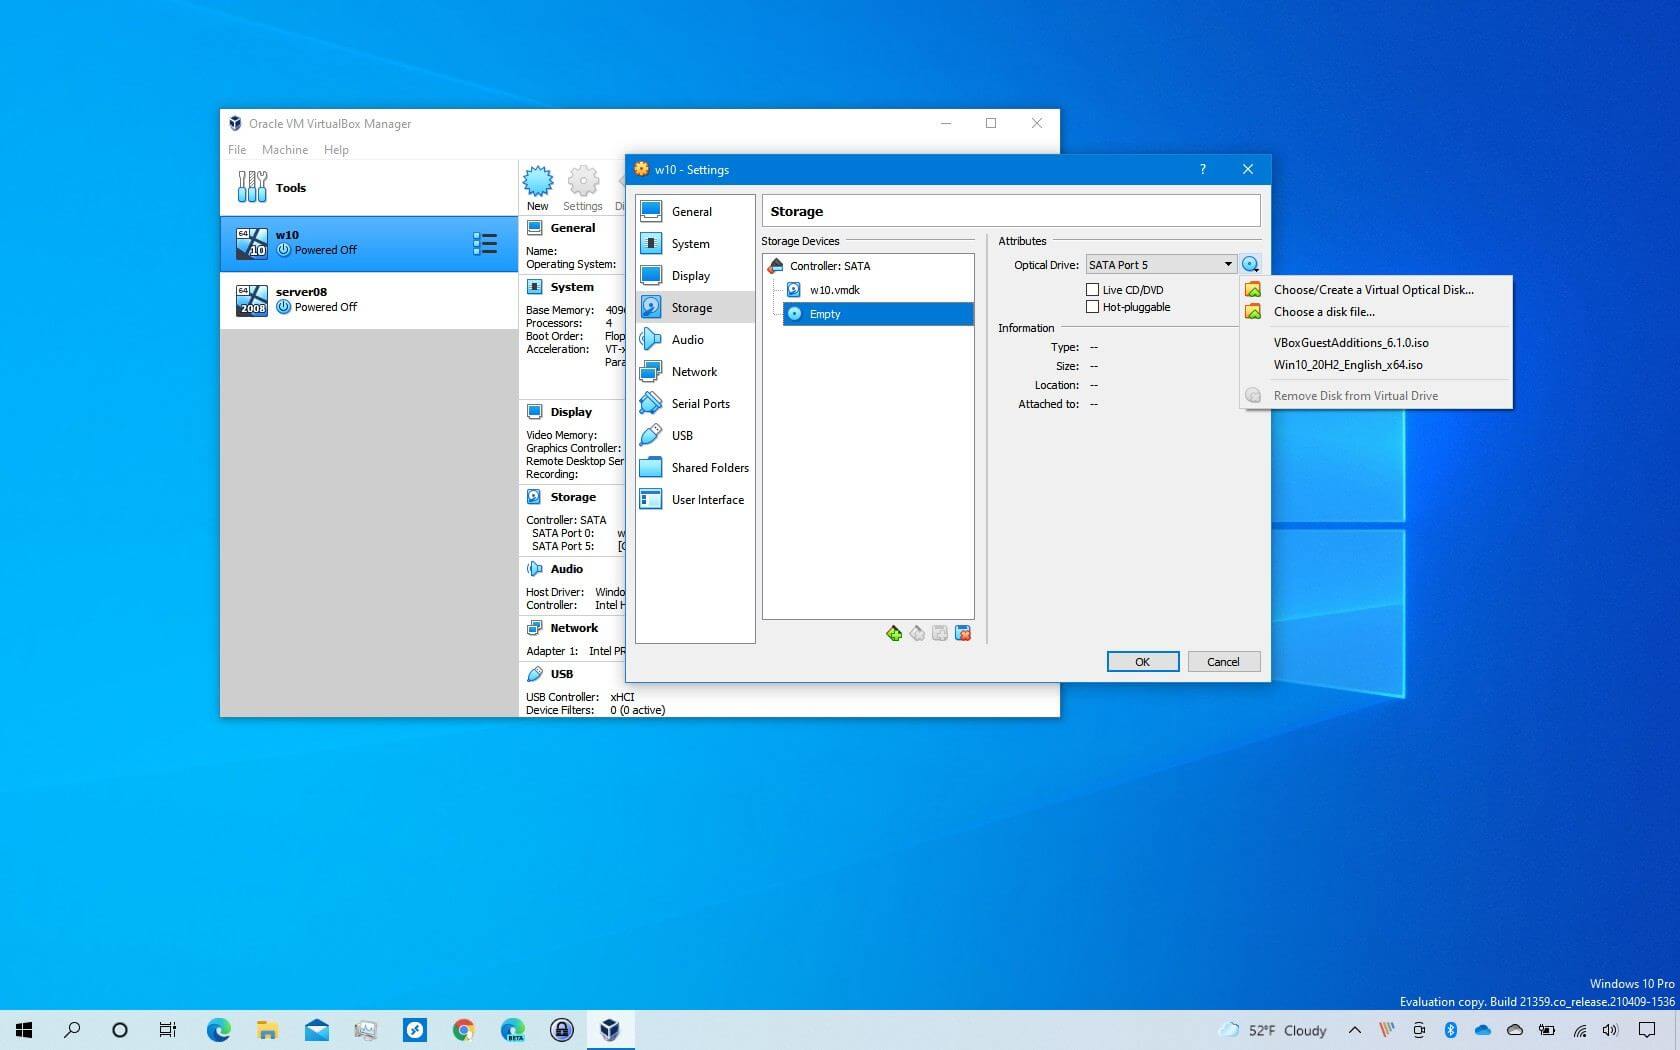Open the Serial Ports settings page

tap(700, 403)
